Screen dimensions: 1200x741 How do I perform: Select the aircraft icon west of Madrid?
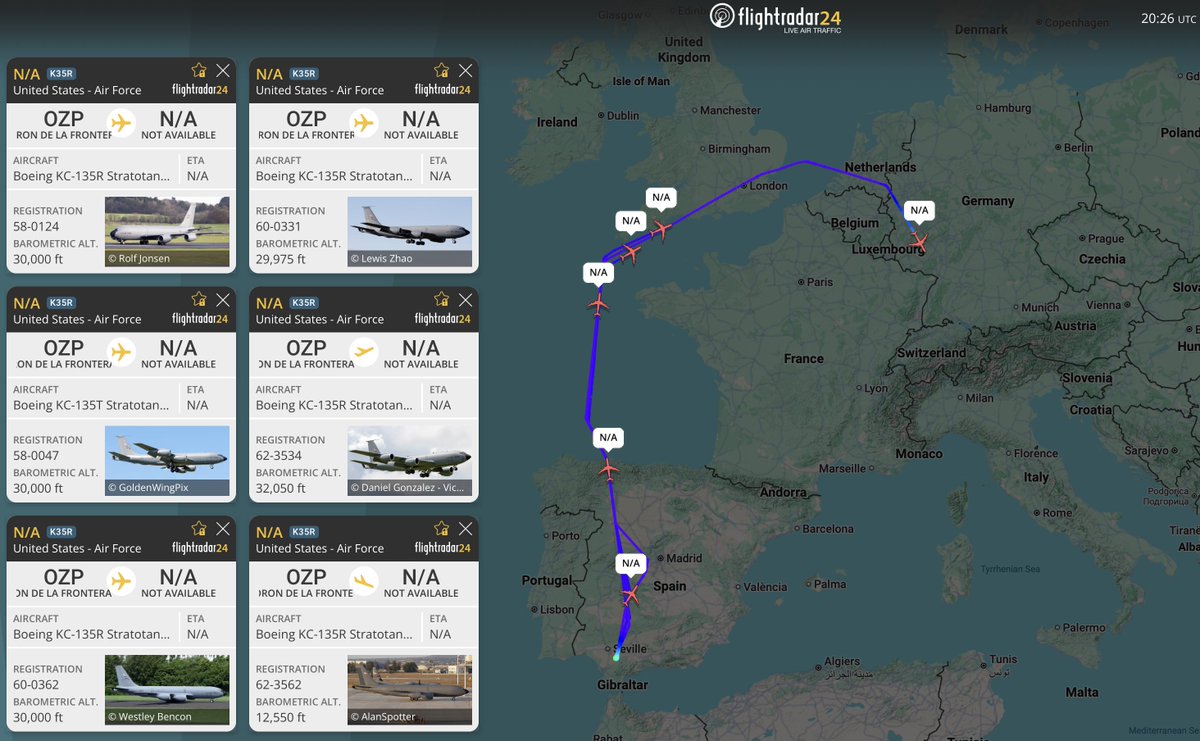point(630,595)
